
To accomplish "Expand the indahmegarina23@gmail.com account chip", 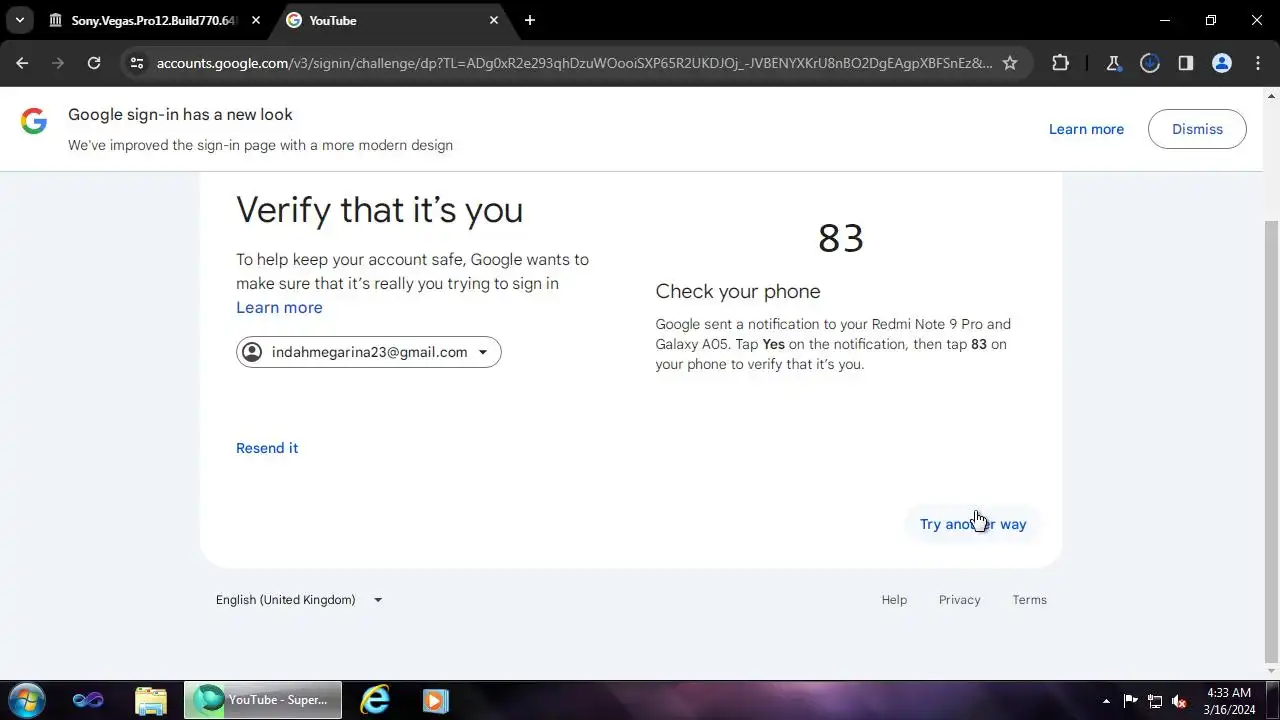I will tap(368, 352).
